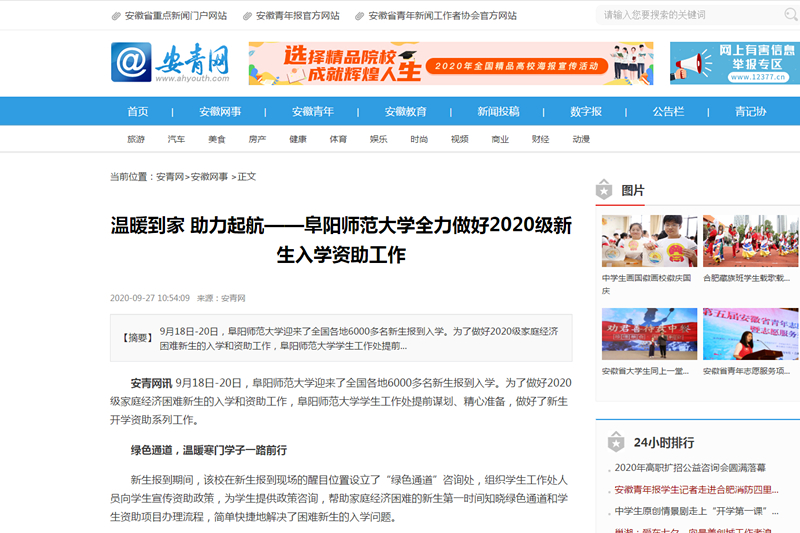Screen dimensions: 800x533
Task: Open the 2020年全国精品高校海报宣传活动 banner ad
Action: coord(450,63)
